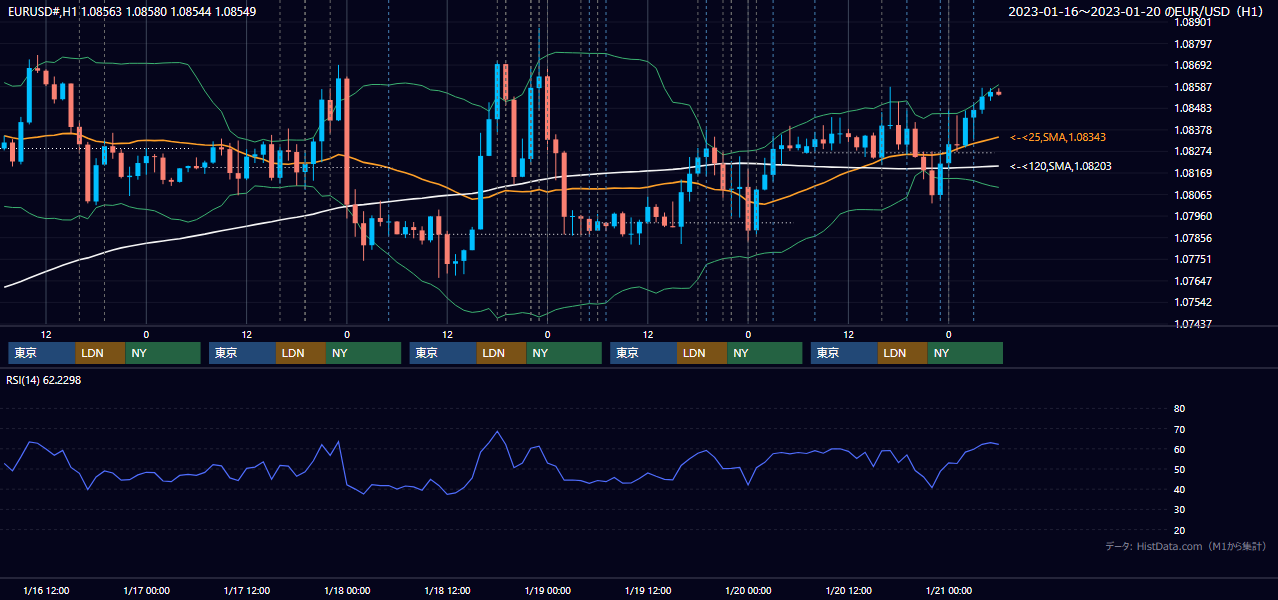Click price axis value 1.08587
The height and width of the screenshot is (600, 1278).
tap(1192, 87)
